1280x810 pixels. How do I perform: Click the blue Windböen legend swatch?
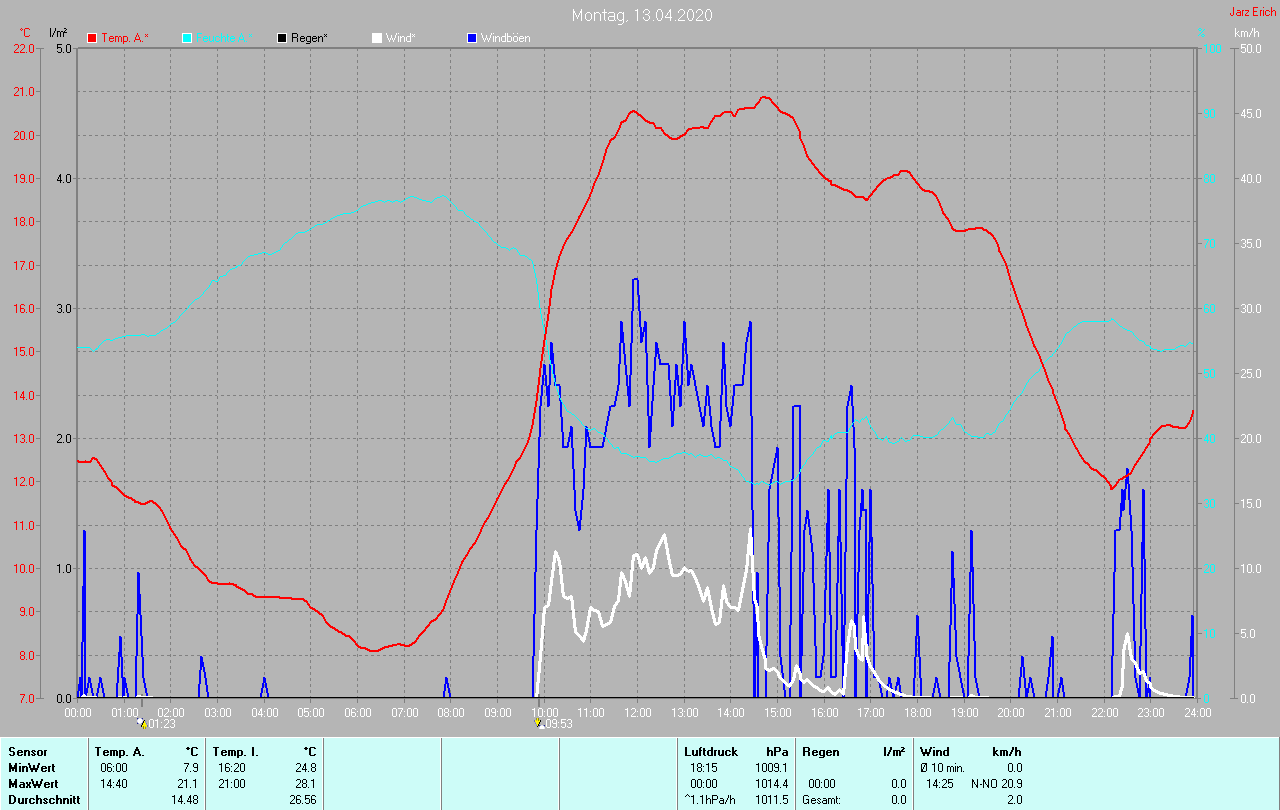(472, 38)
